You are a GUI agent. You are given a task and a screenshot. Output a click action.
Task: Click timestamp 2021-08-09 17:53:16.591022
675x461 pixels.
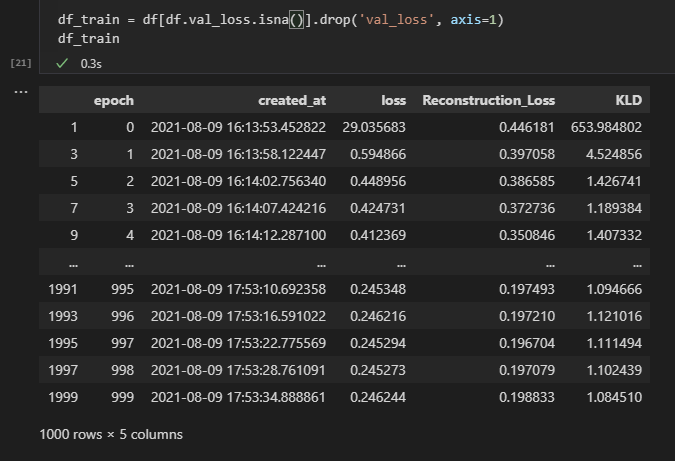238,316
